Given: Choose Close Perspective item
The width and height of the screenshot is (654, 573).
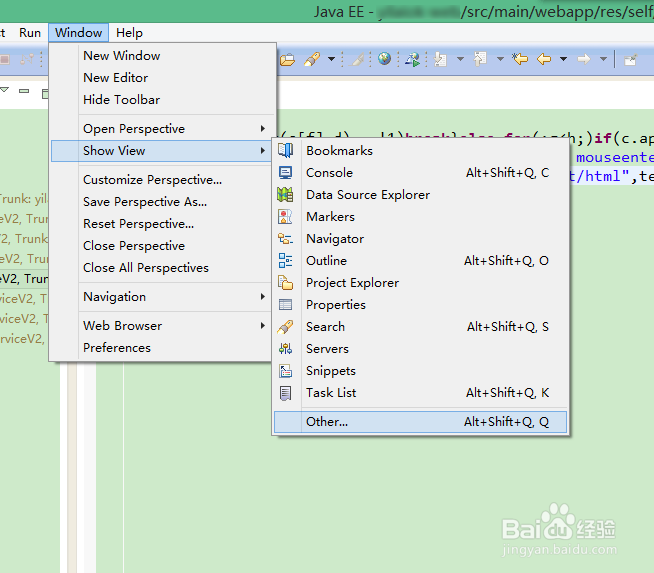Looking at the screenshot, I should [163, 246].
